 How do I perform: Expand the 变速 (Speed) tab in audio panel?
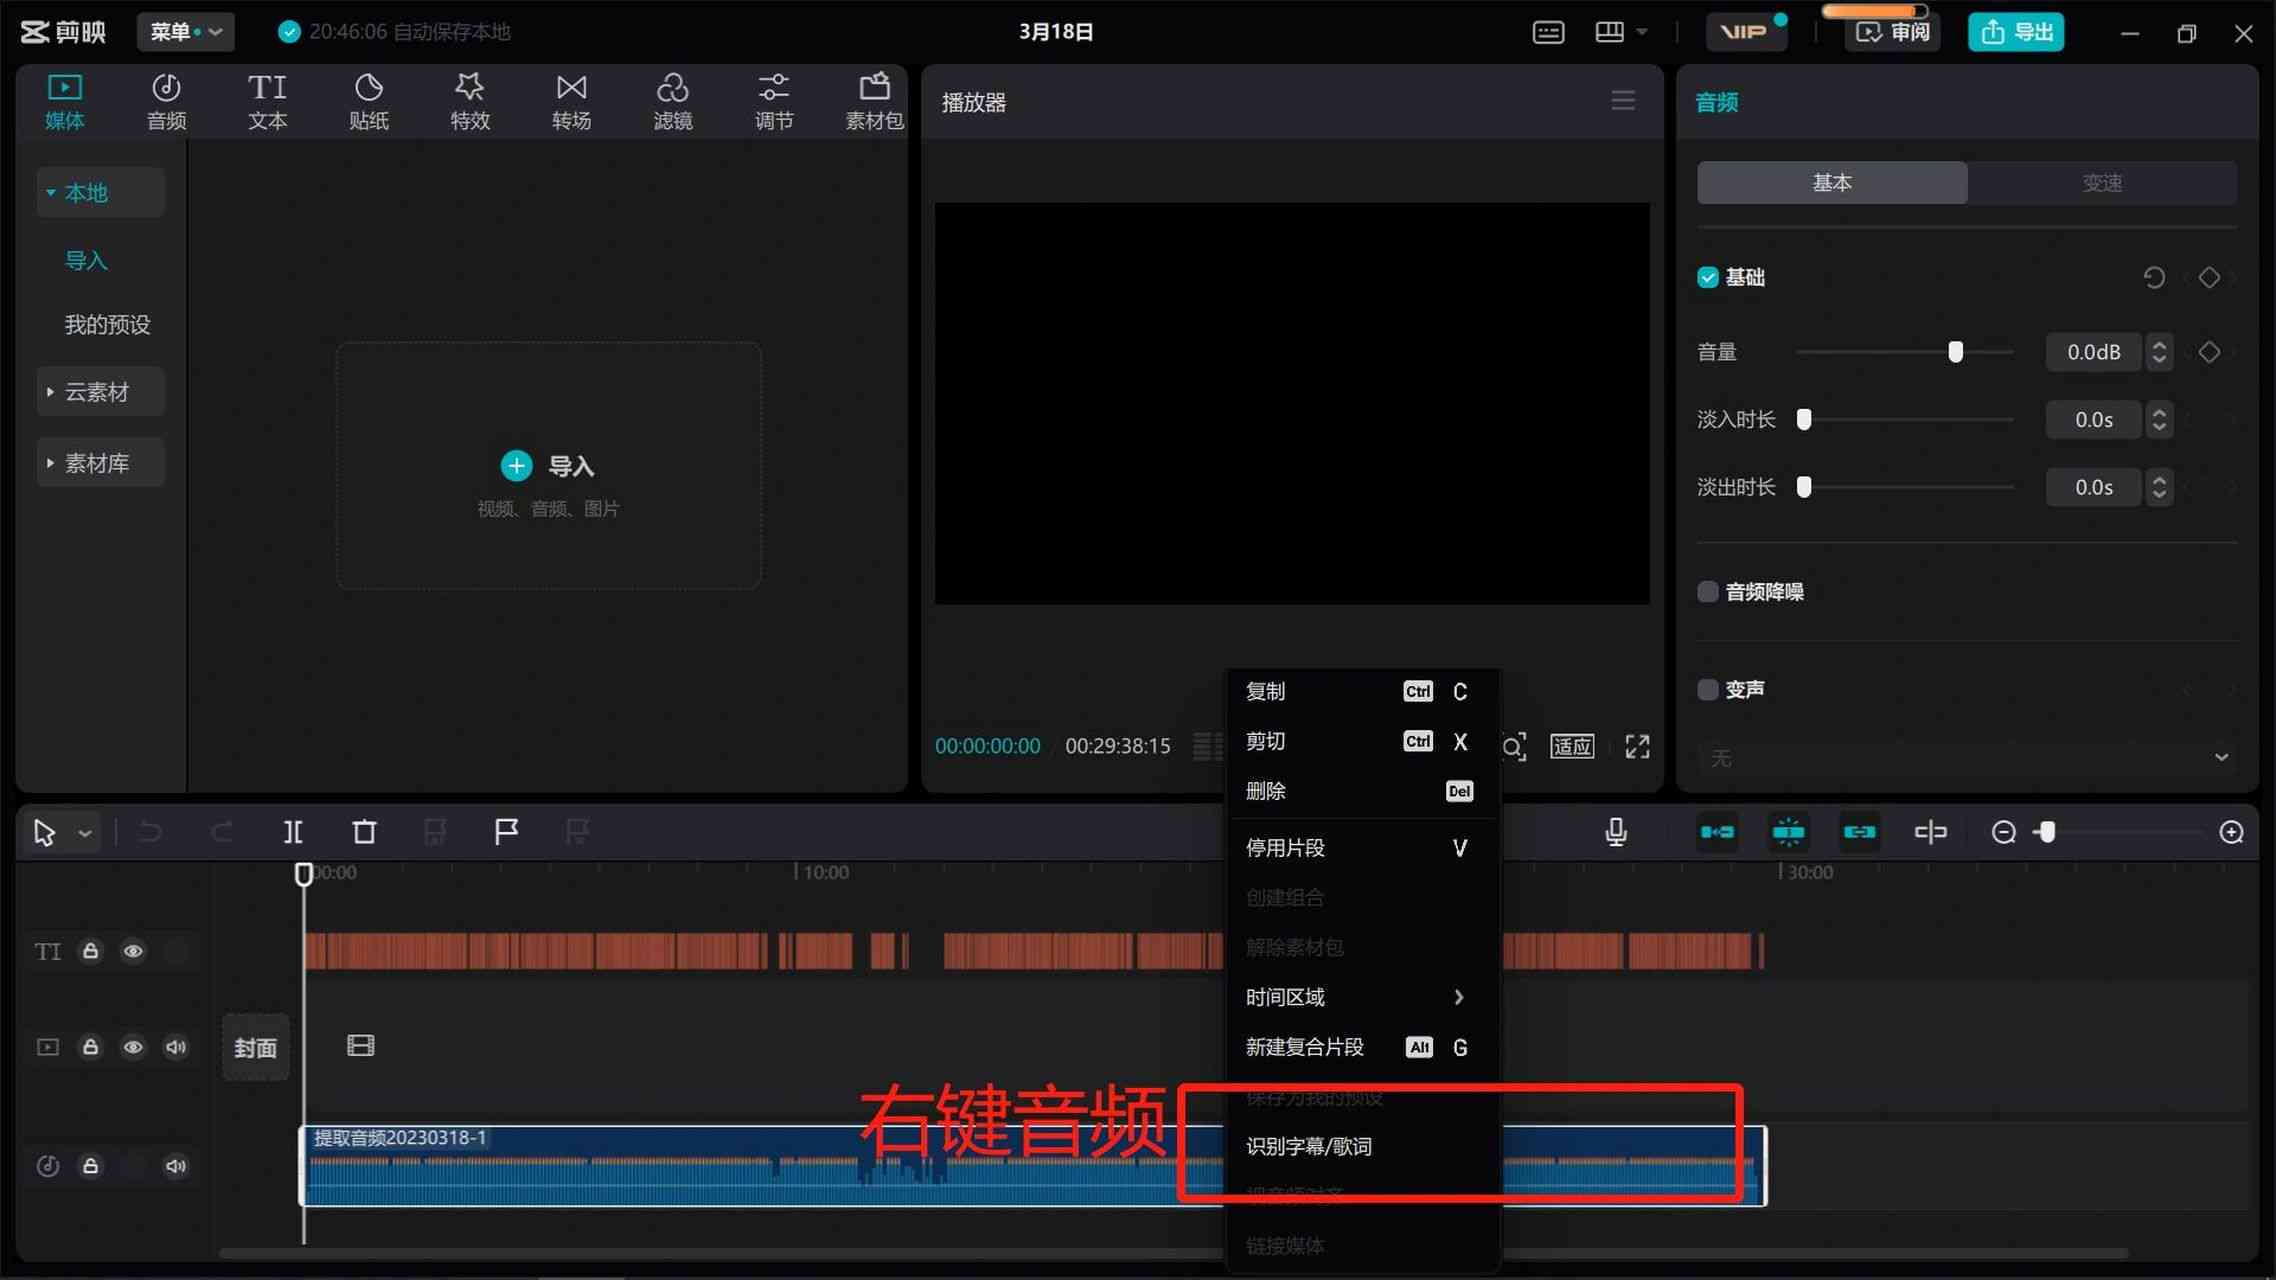click(x=2102, y=183)
